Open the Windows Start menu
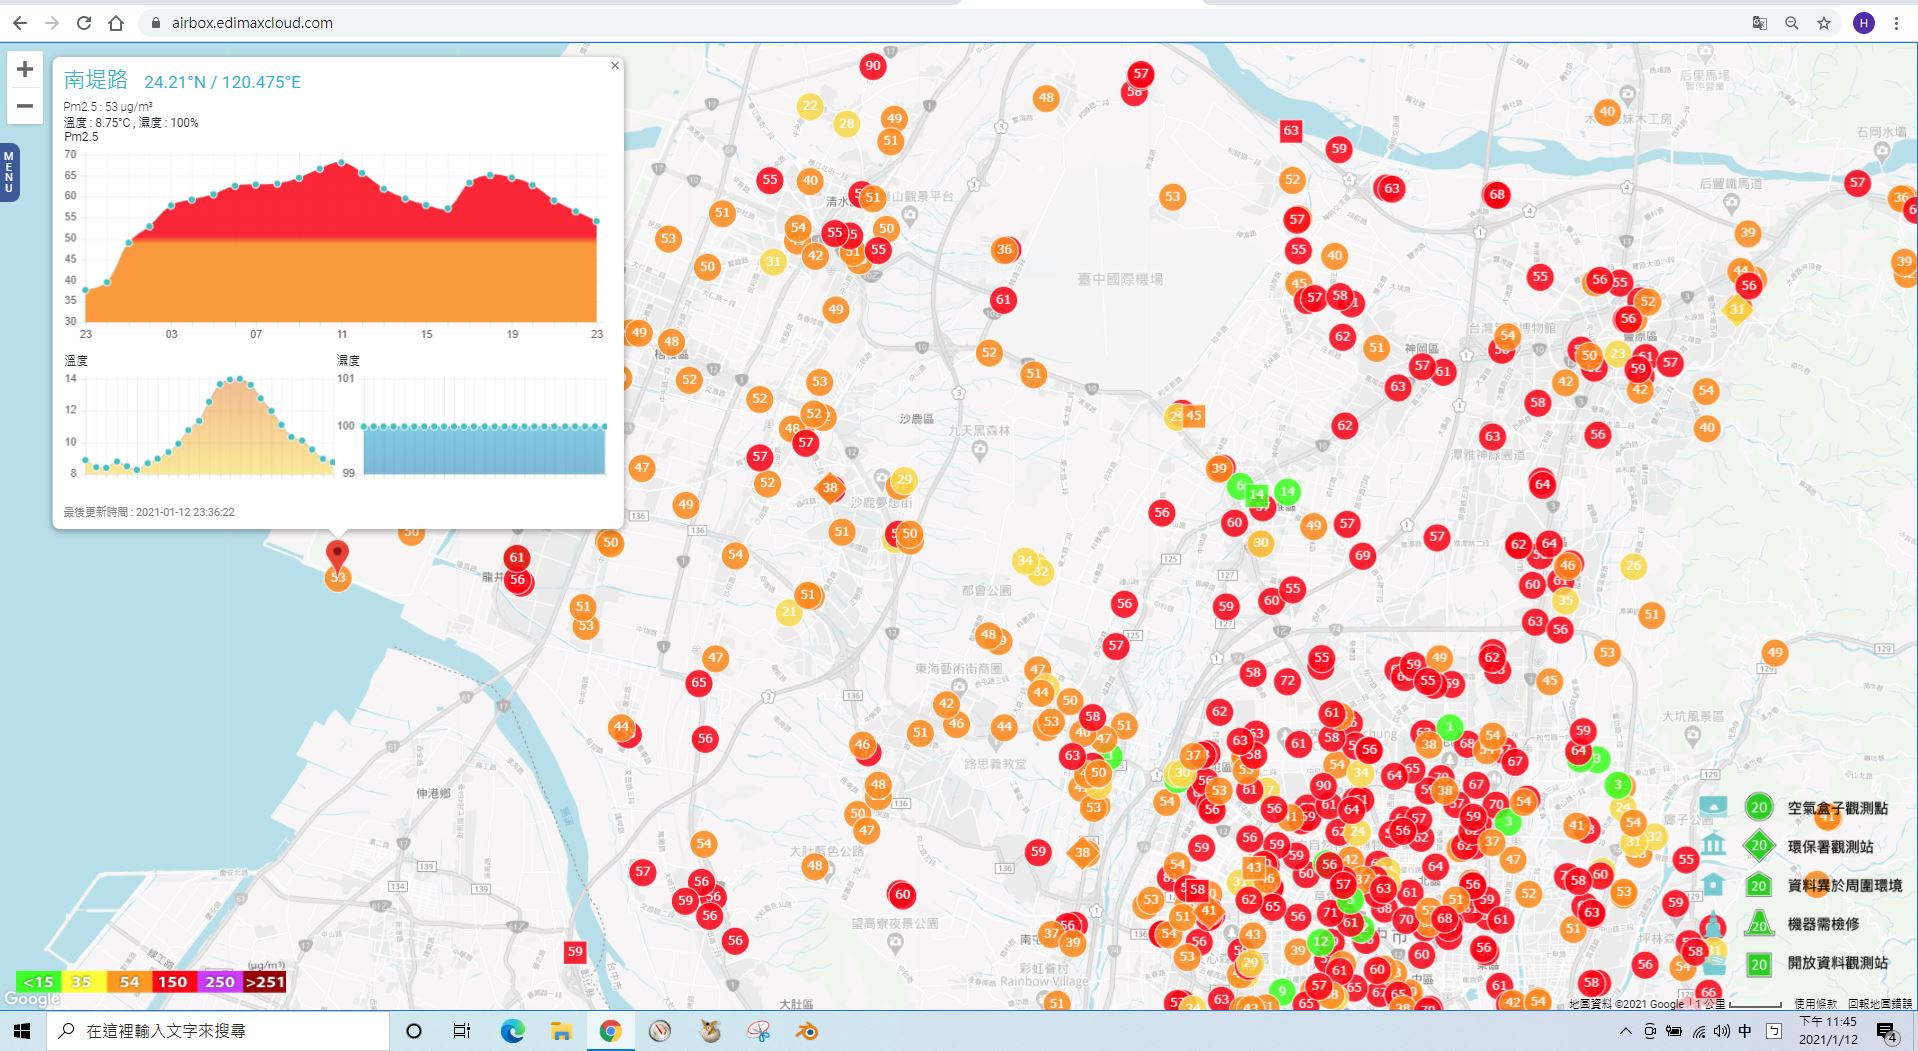Image resolution: width=1918 pixels, height=1051 pixels. (x=22, y=1031)
